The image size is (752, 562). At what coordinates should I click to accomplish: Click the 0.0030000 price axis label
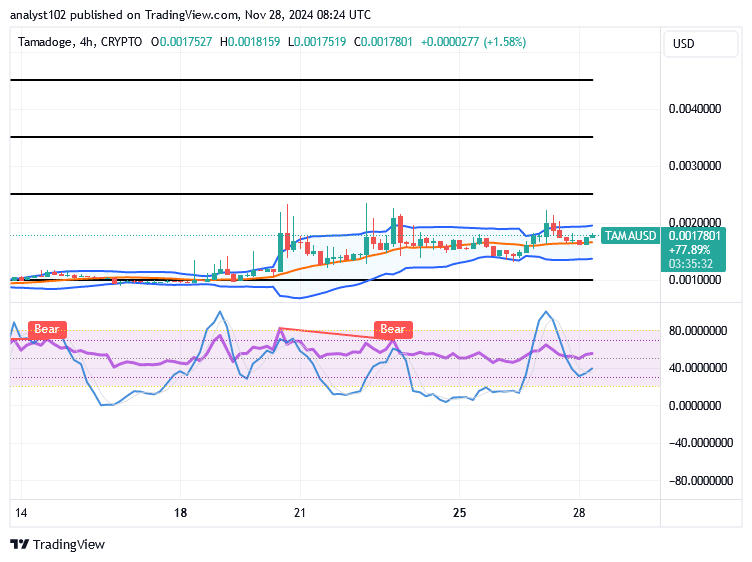coord(695,166)
